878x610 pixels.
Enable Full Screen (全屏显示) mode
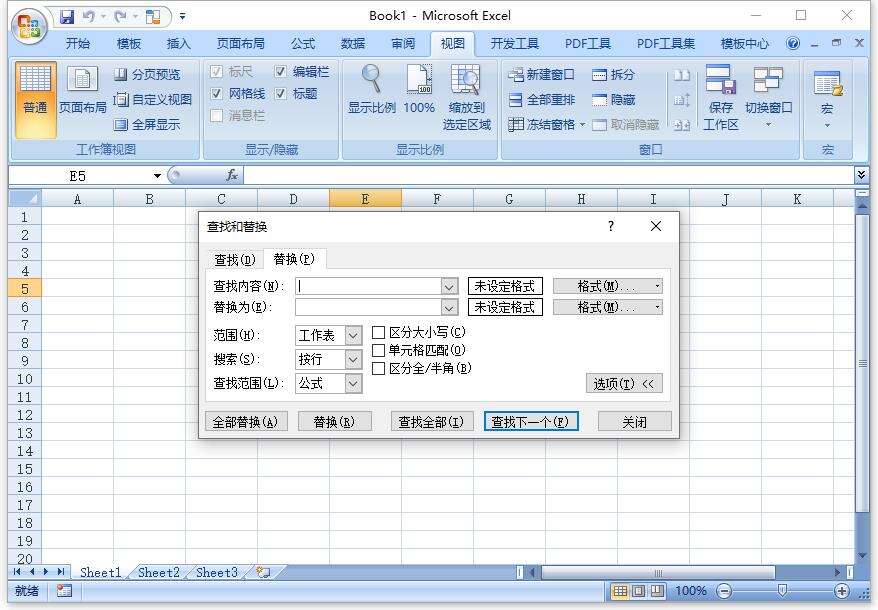[x=147, y=124]
